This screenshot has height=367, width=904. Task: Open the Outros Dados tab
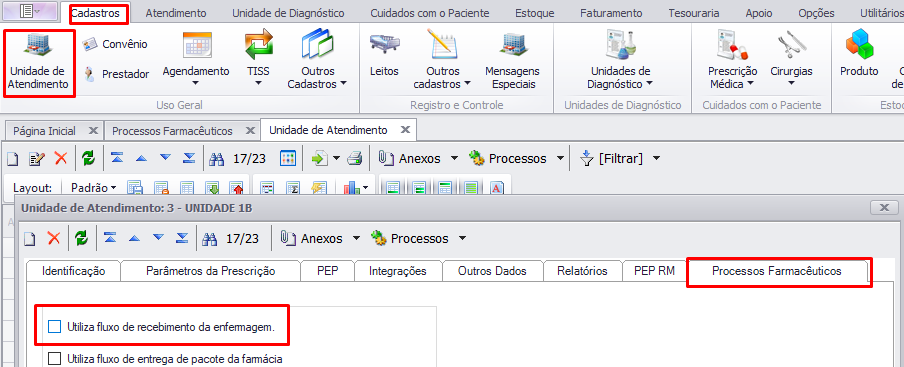pyautogui.click(x=492, y=271)
